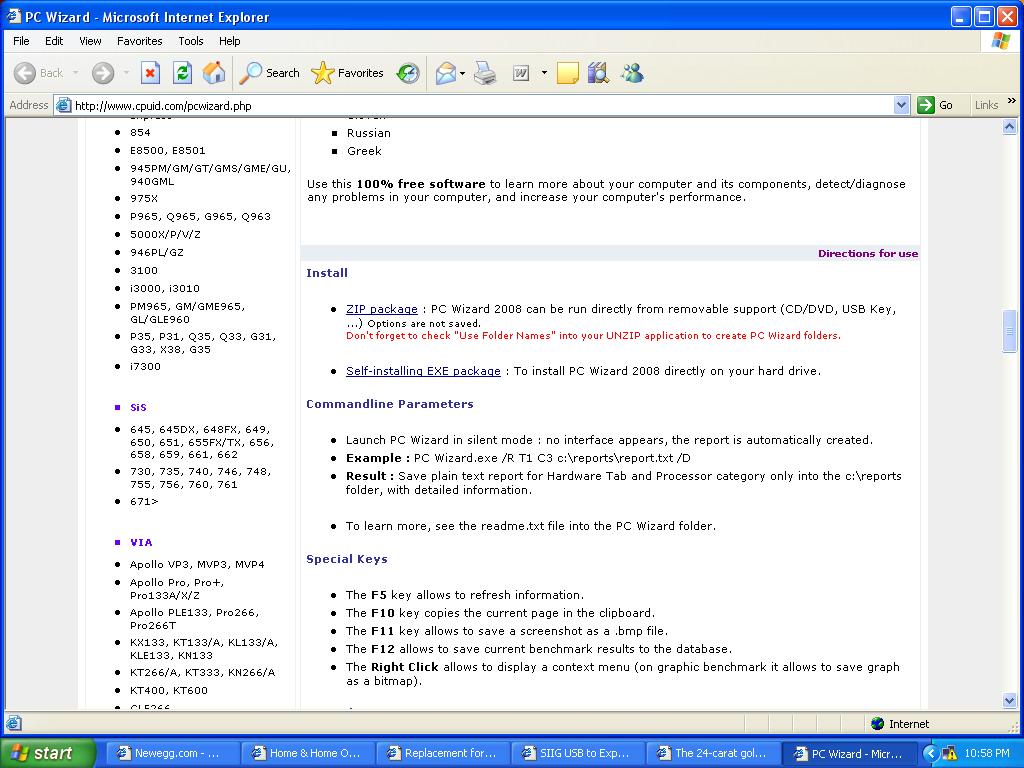
Task: Expand the Mail button dropdown arrow
Action: coord(462,73)
